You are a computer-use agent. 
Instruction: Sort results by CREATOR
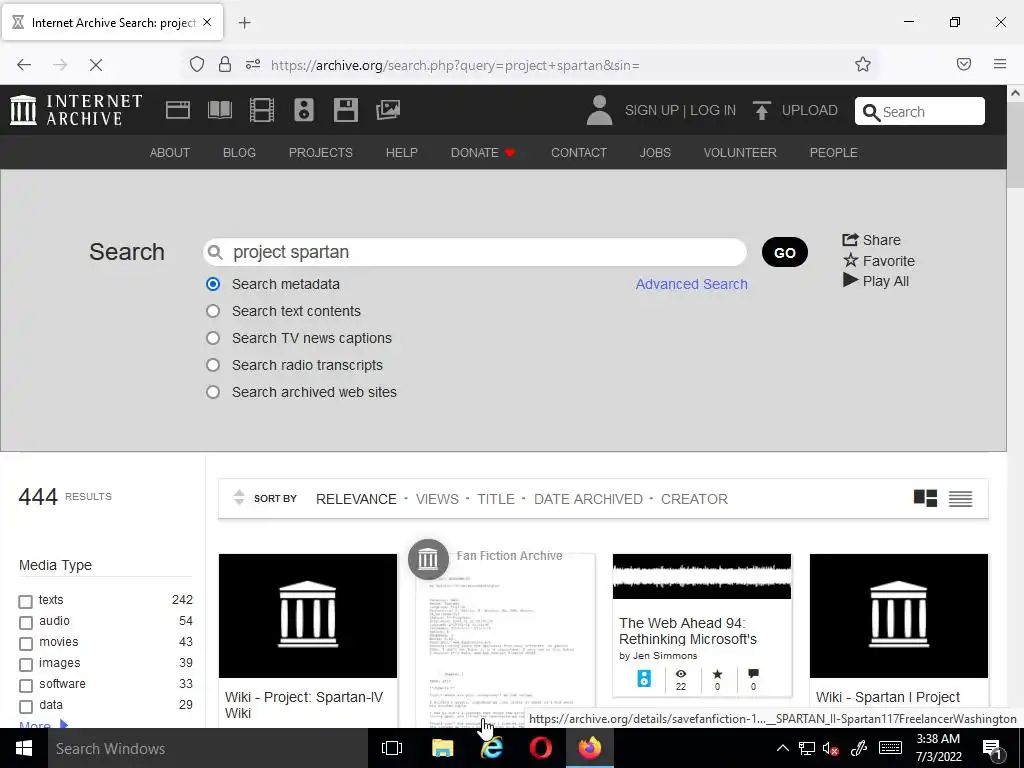[x=694, y=499]
